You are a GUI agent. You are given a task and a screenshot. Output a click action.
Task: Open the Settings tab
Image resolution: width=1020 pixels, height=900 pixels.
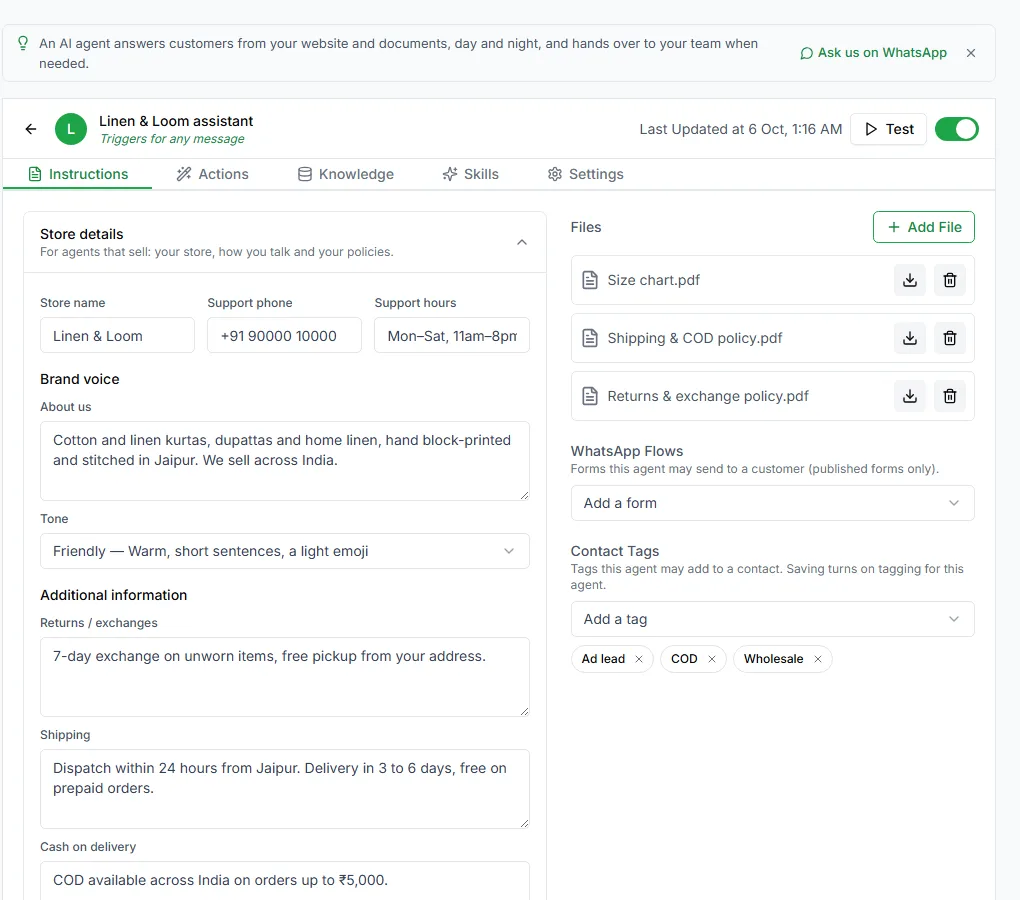coord(585,174)
